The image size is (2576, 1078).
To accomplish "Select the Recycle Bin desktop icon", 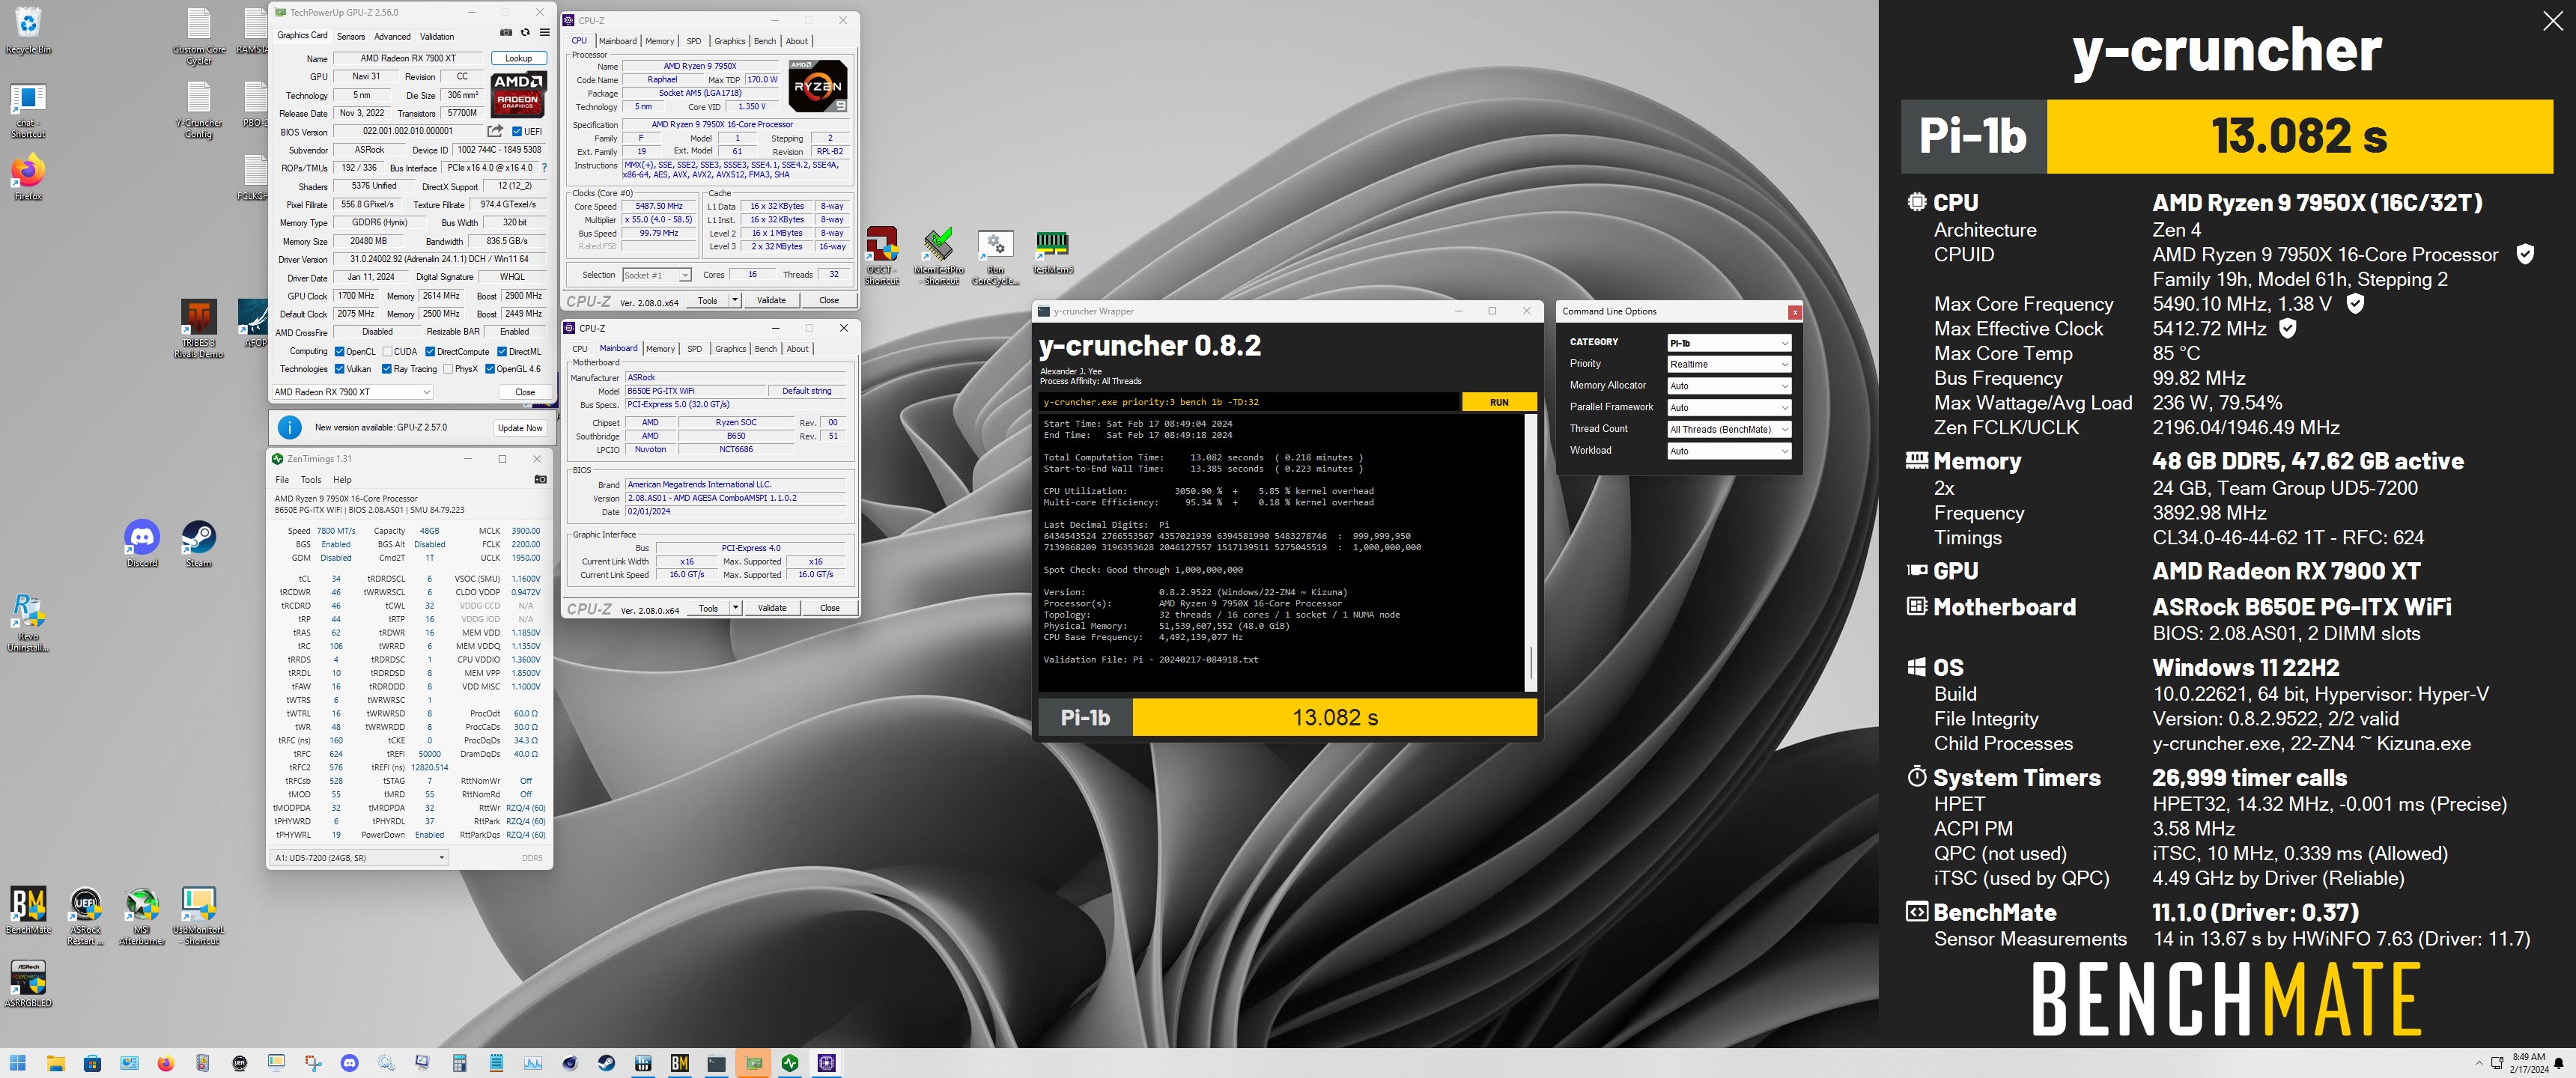I will tap(28, 31).
